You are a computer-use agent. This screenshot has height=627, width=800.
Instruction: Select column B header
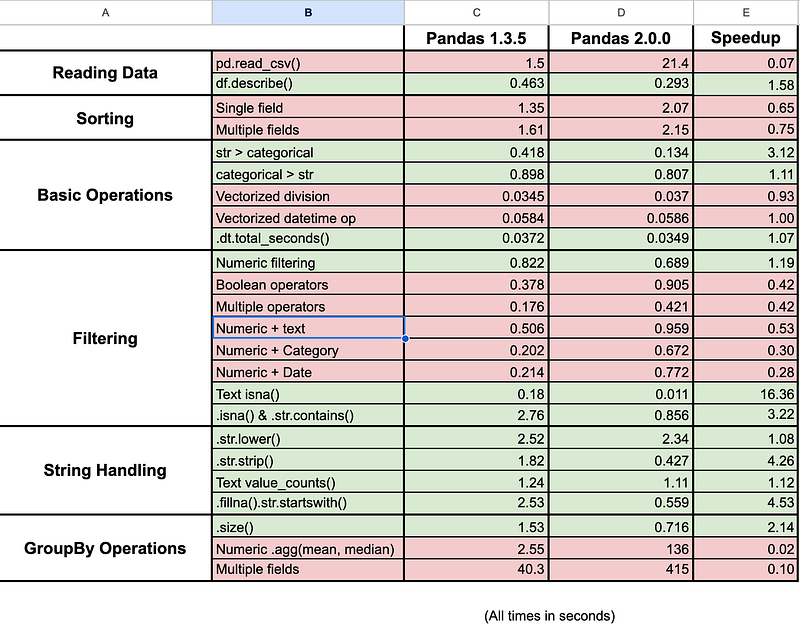(308, 12)
